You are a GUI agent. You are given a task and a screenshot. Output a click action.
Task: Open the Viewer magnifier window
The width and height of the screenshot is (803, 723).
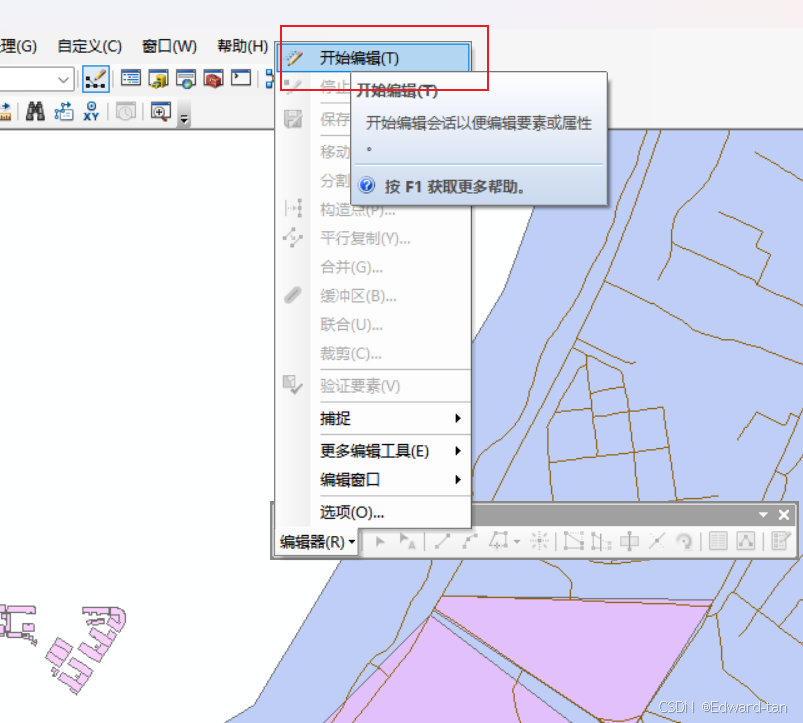point(160,112)
